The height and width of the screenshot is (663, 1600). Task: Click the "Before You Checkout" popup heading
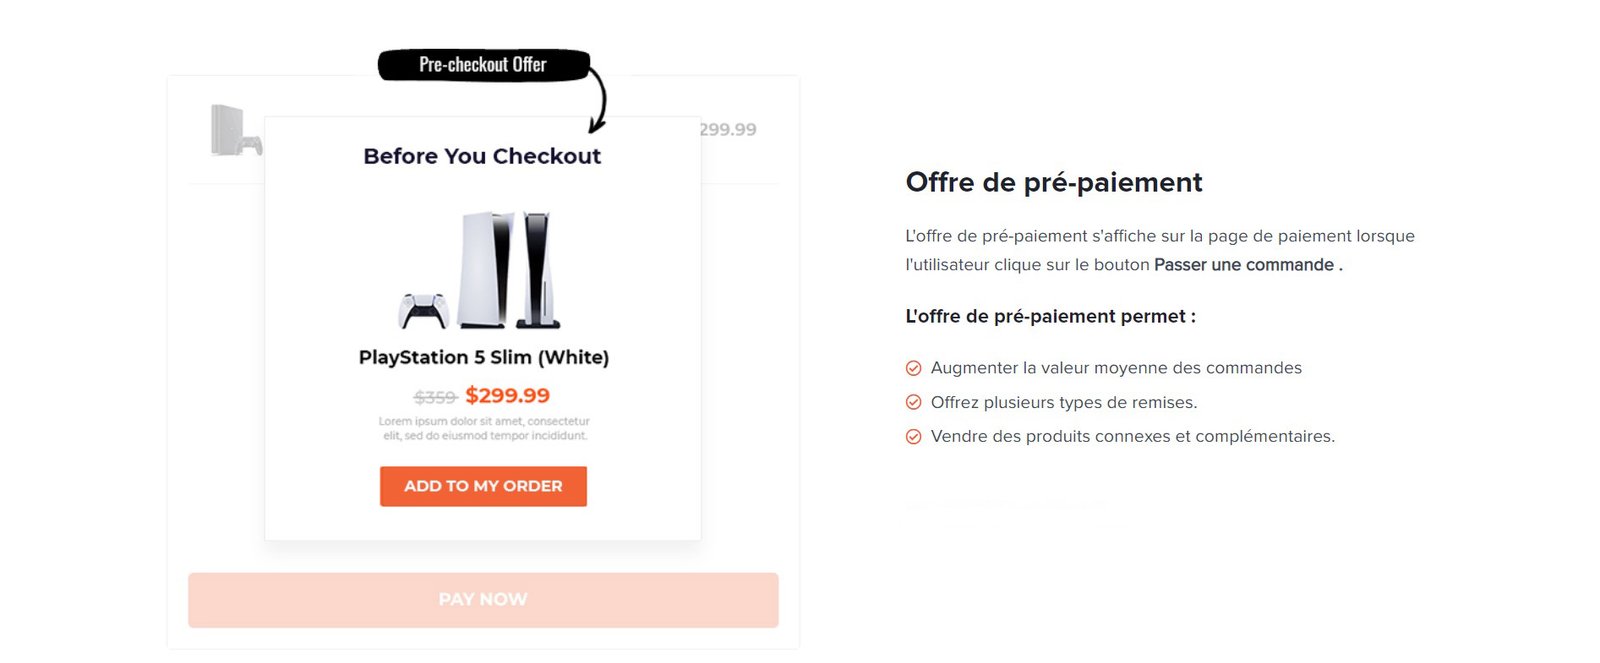pyautogui.click(x=482, y=156)
